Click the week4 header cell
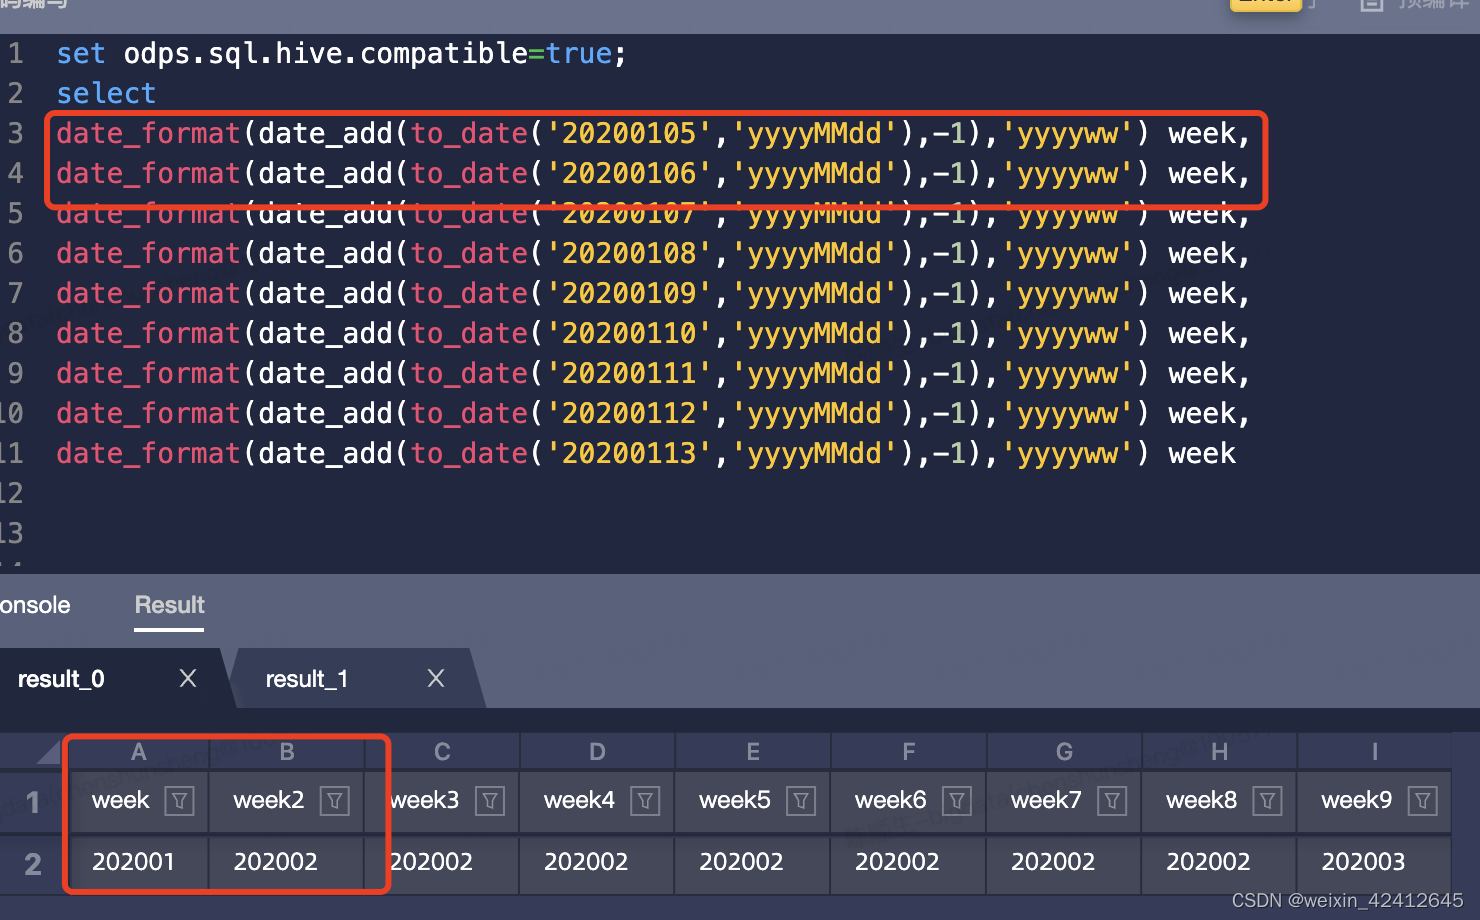 597,801
